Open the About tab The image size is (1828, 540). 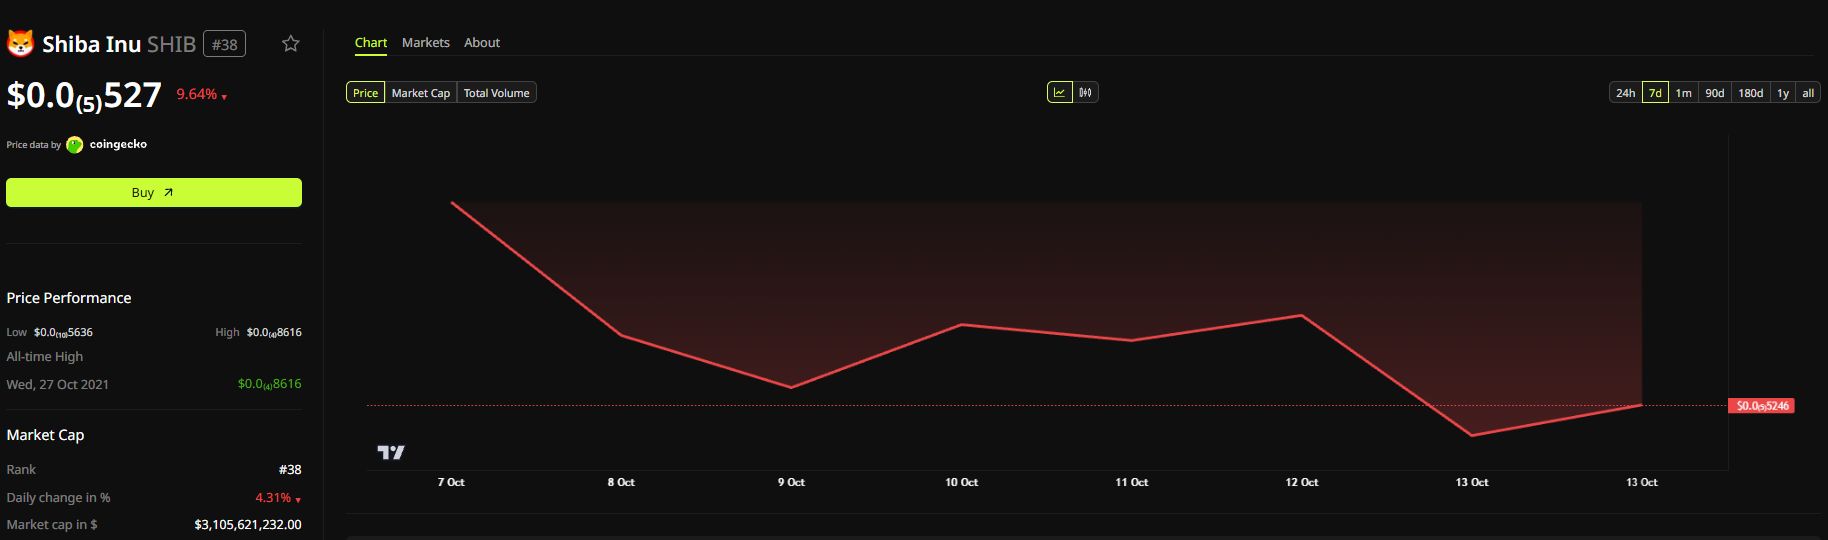(482, 43)
